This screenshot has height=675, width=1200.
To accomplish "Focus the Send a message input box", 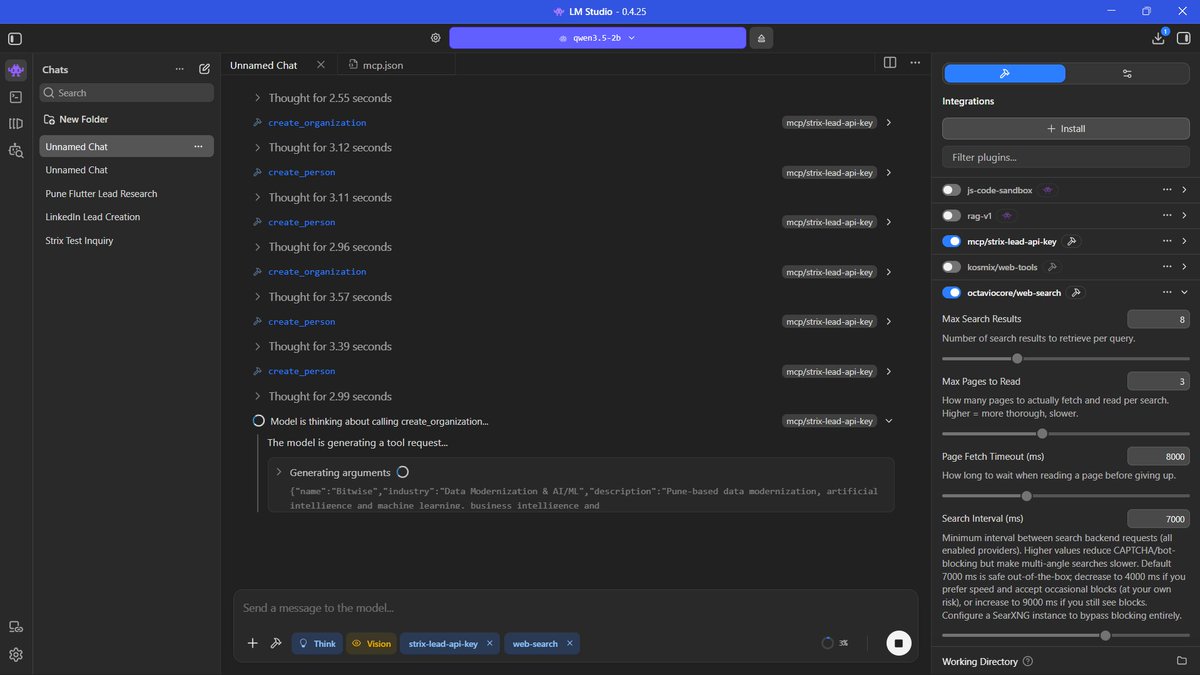I will [575, 608].
